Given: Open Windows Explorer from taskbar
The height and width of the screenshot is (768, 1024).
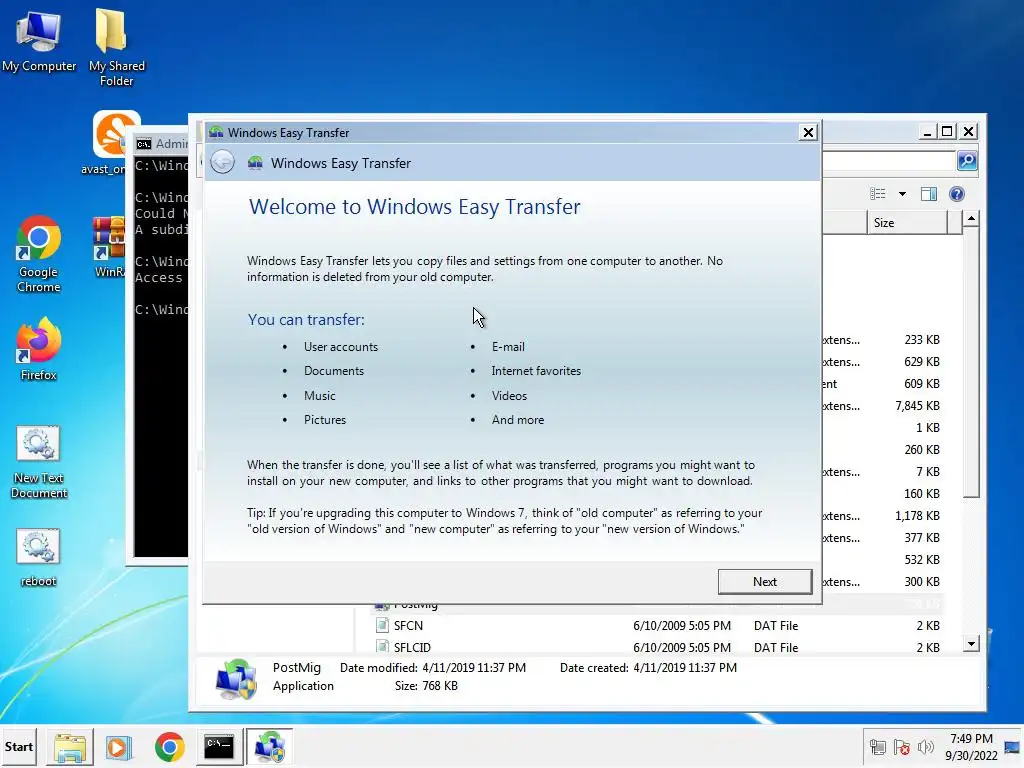Looking at the screenshot, I should (70, 747).
